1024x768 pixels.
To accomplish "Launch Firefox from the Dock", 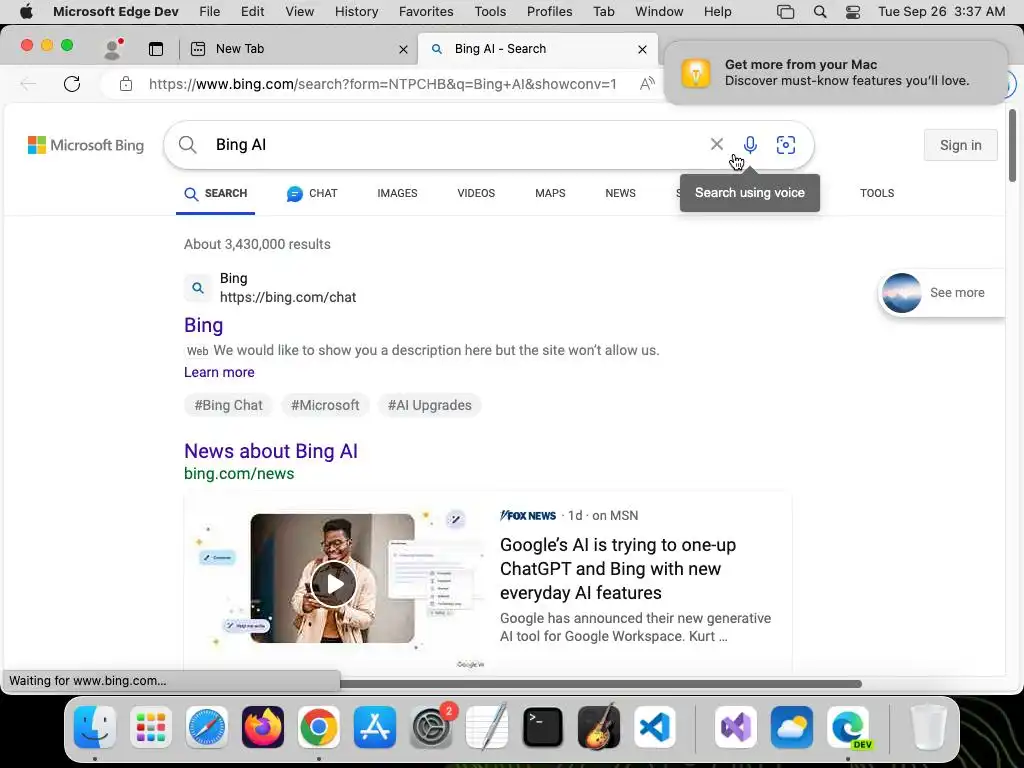I will click(263, 727).
